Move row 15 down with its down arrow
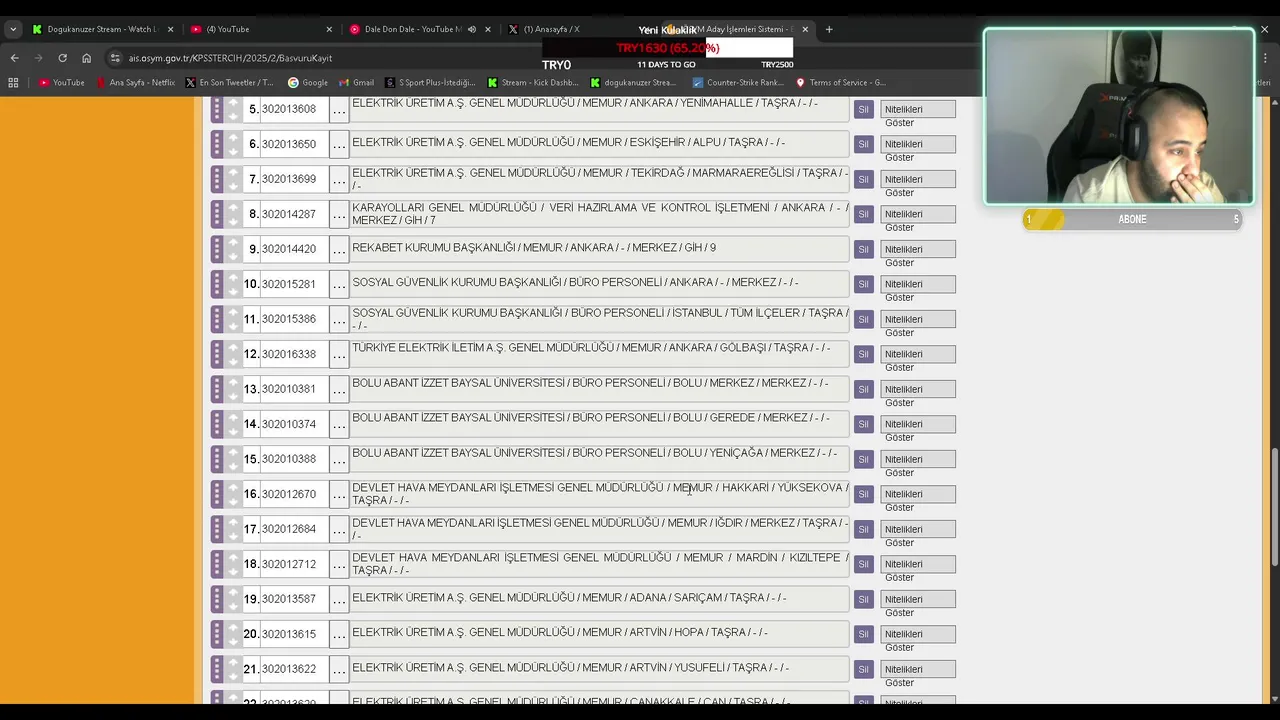Viewport: 1280px width, 720px height. (x=233, y=465)
